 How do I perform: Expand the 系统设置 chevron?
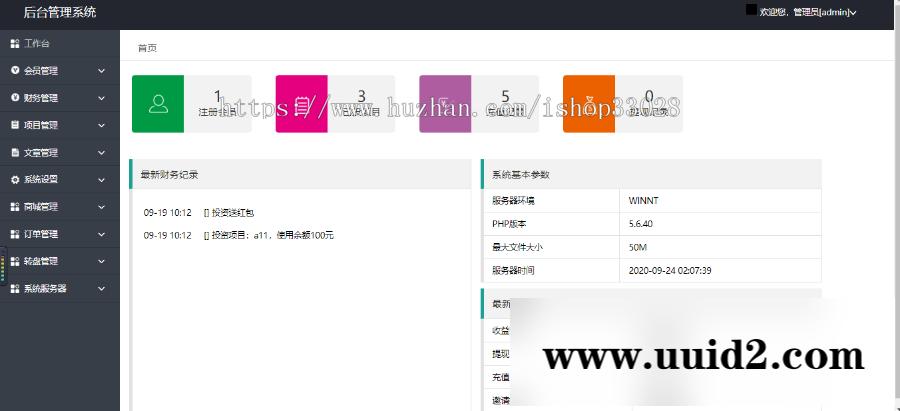[x=102, y=180]
